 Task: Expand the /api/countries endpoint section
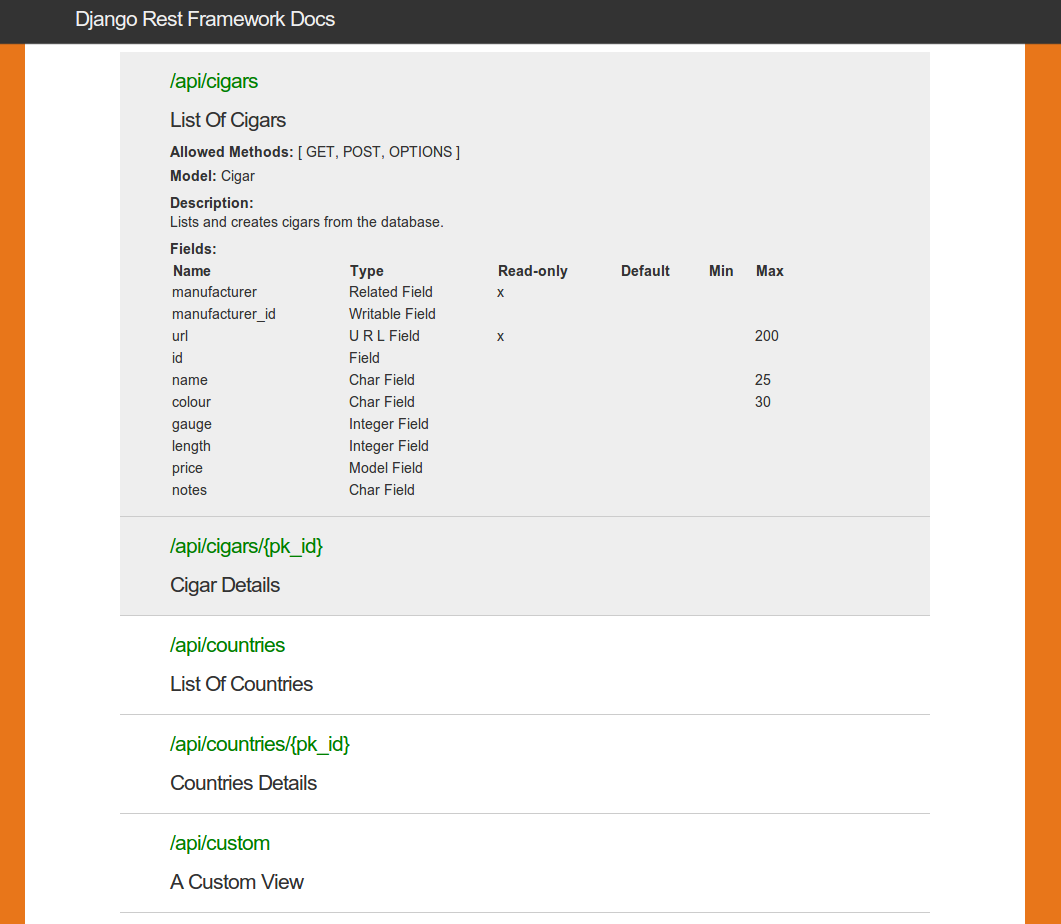(x=227, y=645)
